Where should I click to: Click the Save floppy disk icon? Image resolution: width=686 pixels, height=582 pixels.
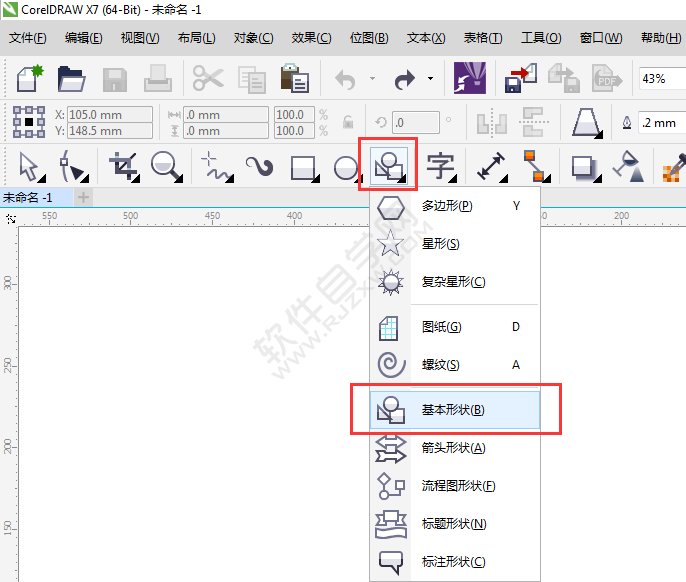click(115, 80)
